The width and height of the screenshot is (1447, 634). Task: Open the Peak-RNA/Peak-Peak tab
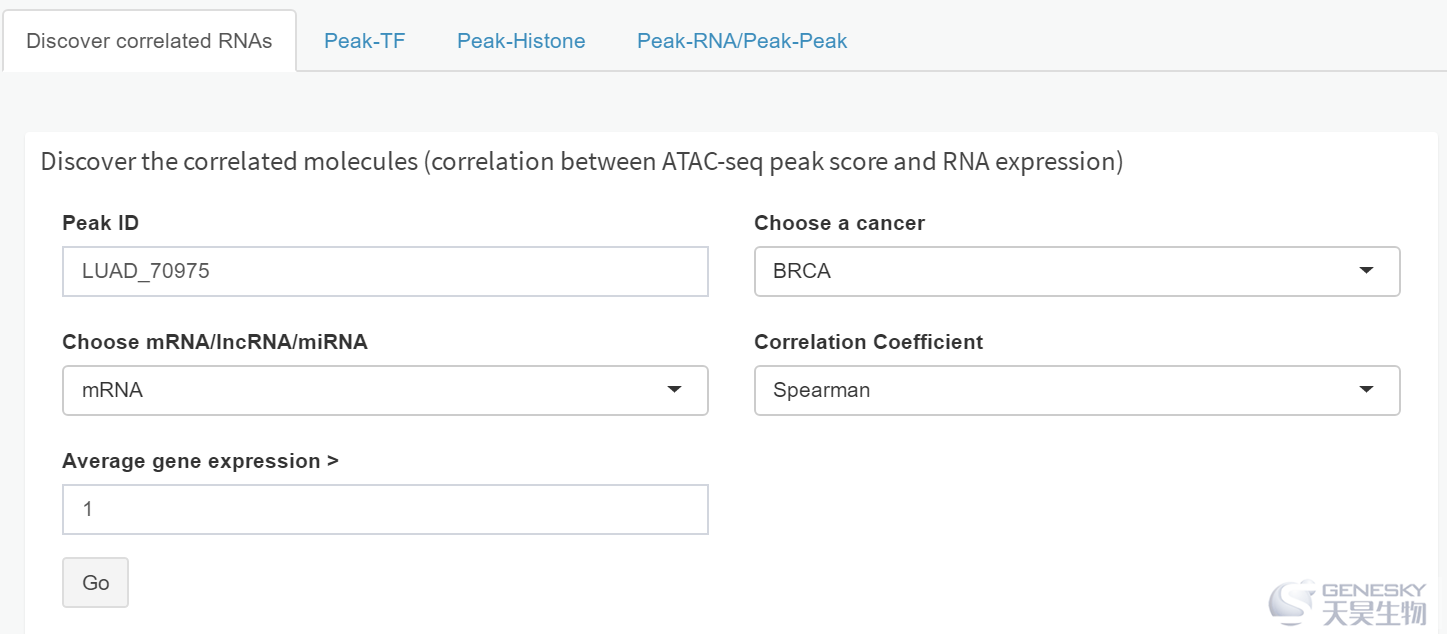click(742, 41)
